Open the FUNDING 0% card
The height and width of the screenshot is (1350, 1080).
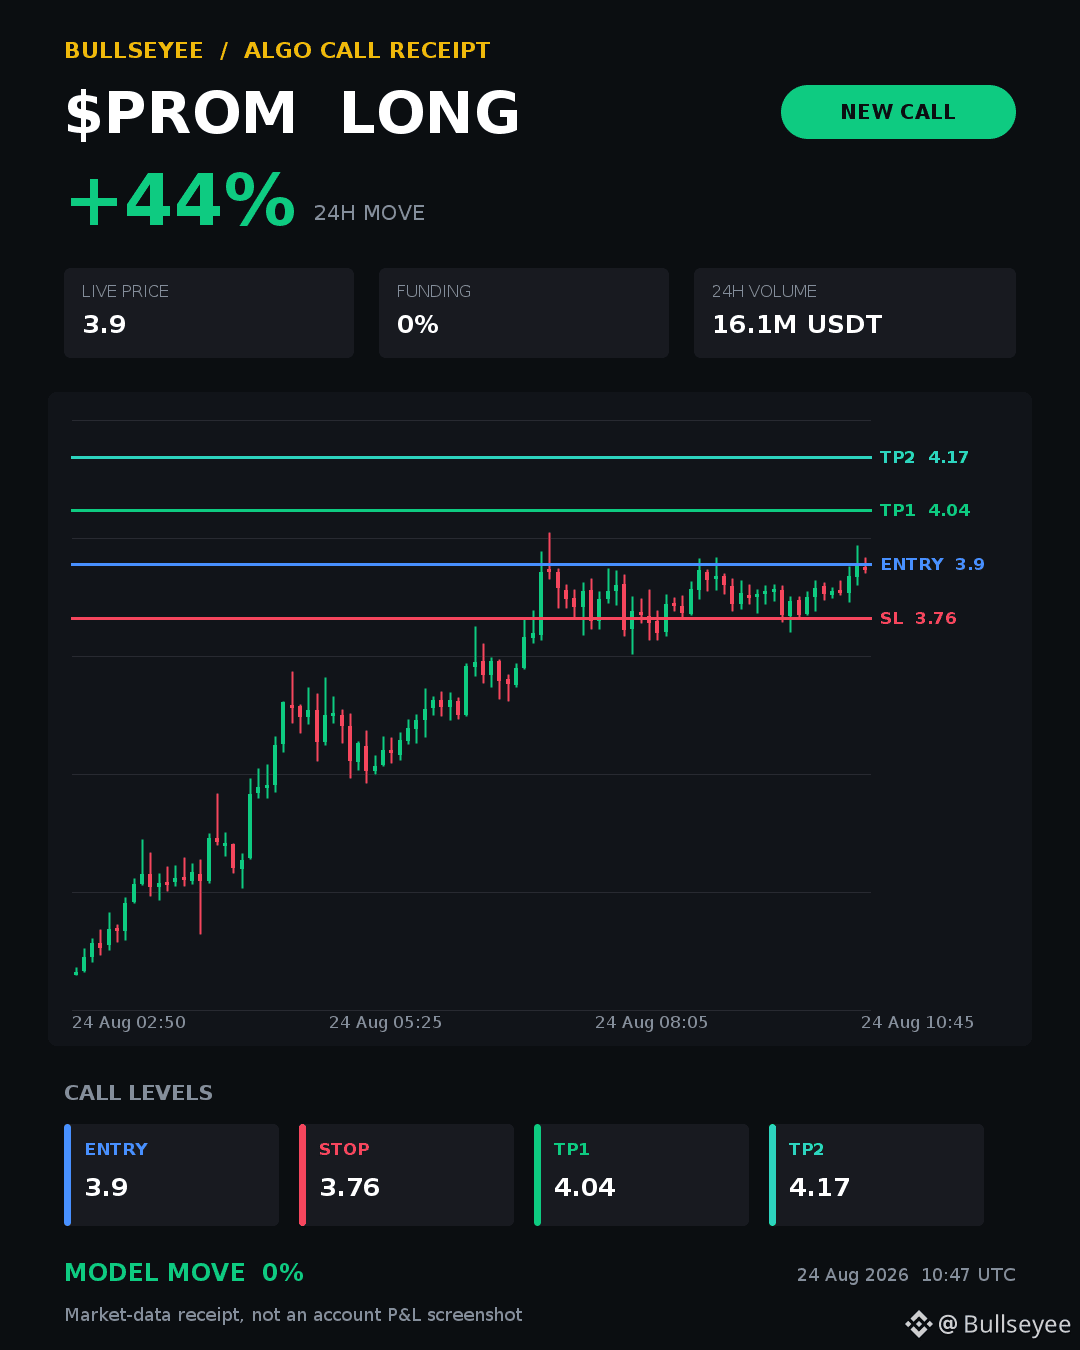[524, 313]
